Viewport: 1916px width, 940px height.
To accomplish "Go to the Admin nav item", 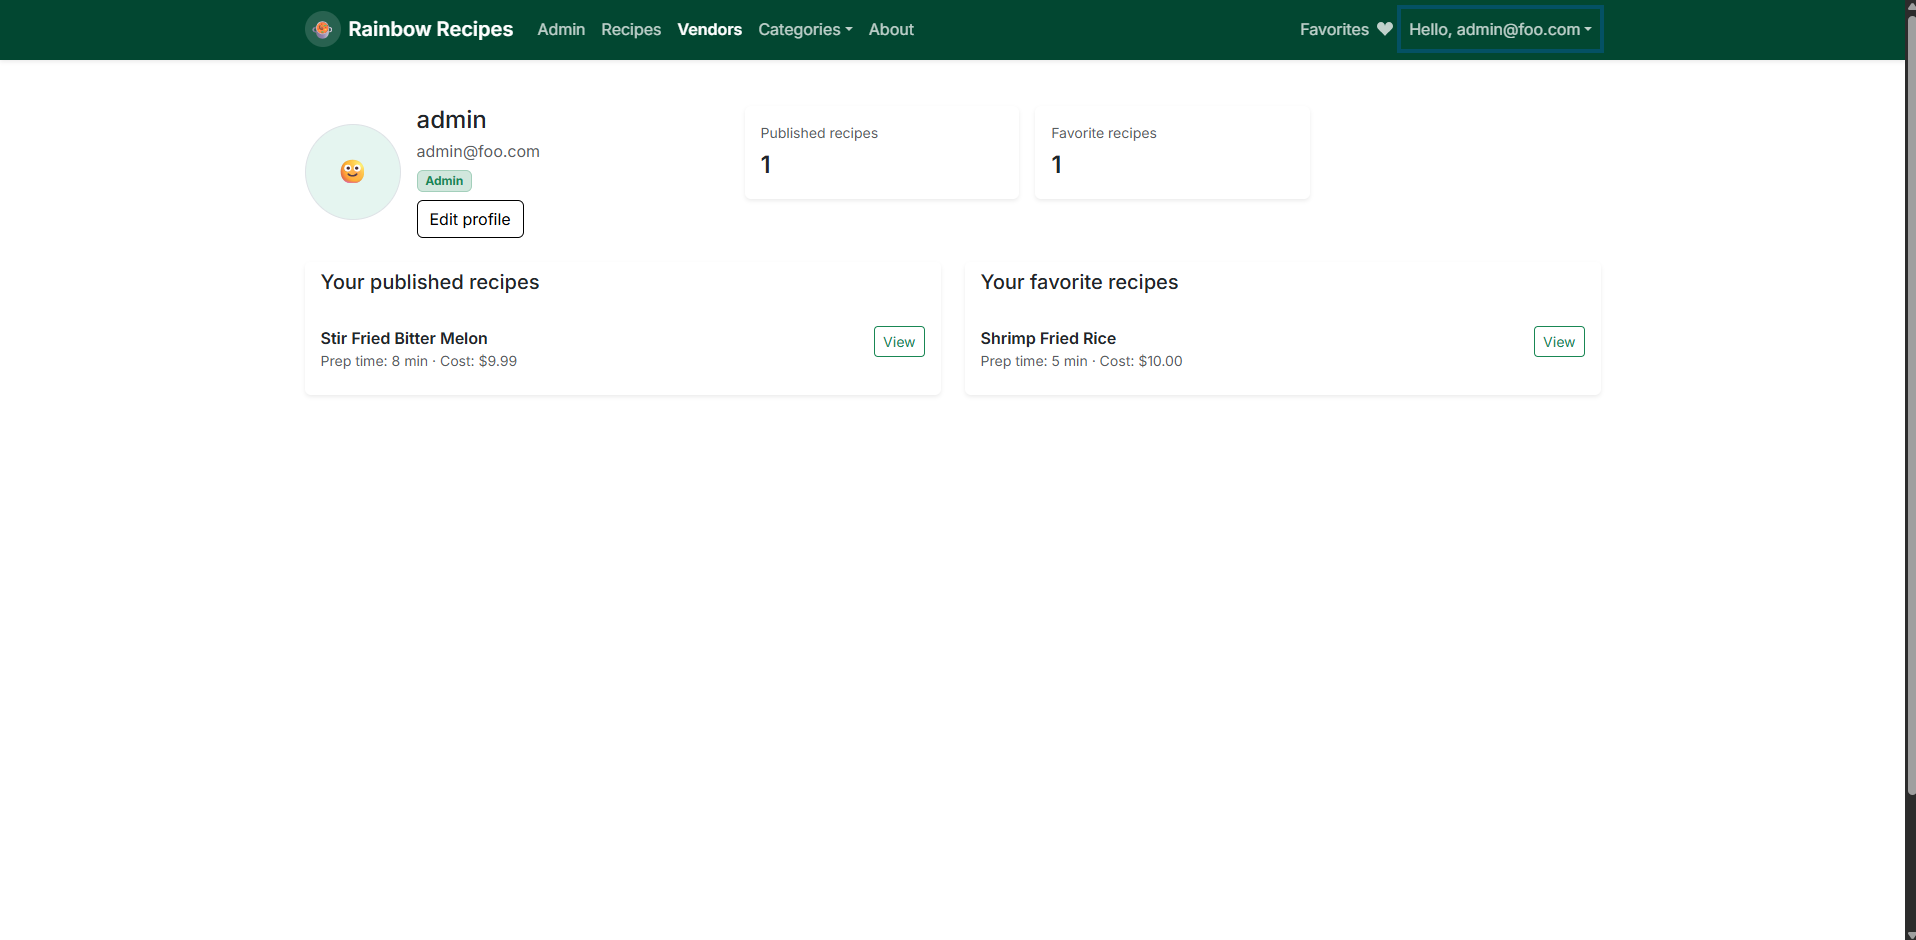I will [560, 30].
